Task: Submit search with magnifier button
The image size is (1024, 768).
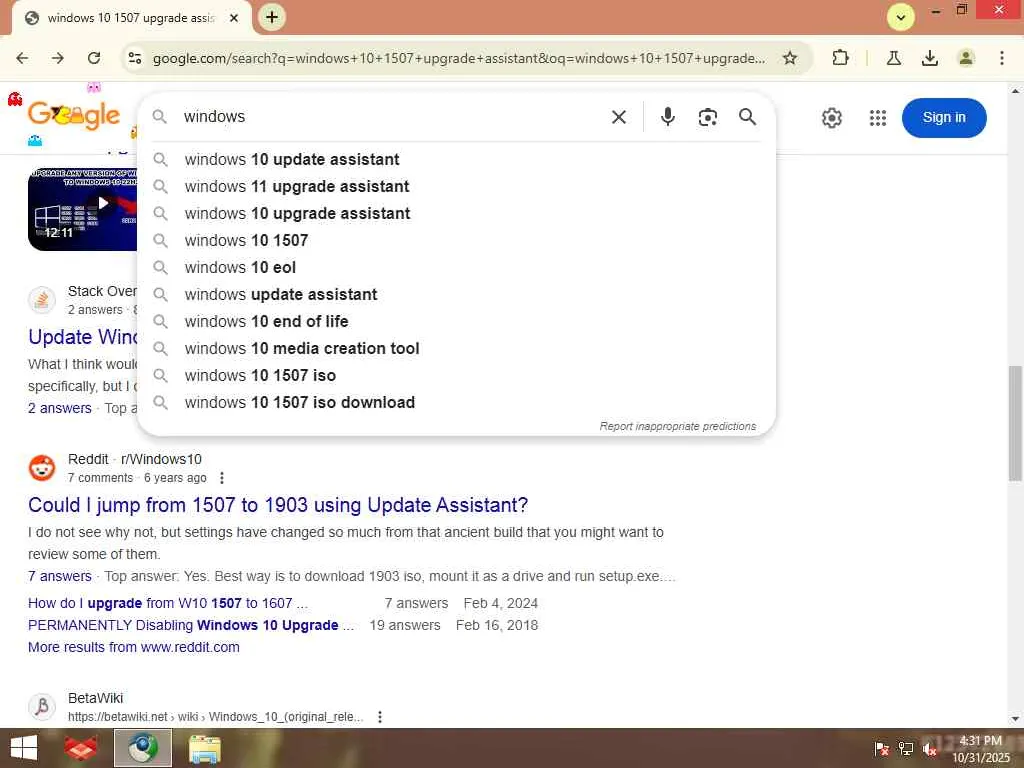Action: pos(747,117)
